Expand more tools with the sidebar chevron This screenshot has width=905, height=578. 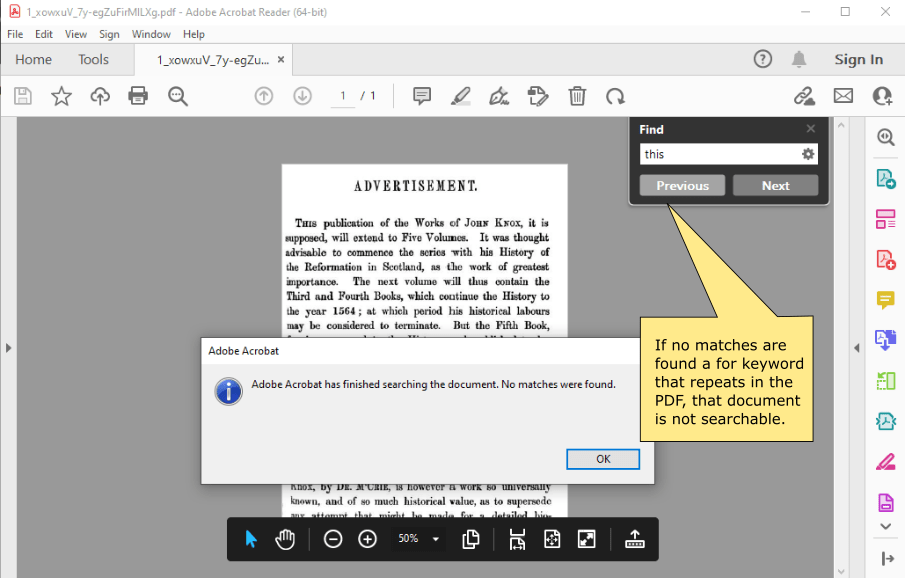point(885,525)
